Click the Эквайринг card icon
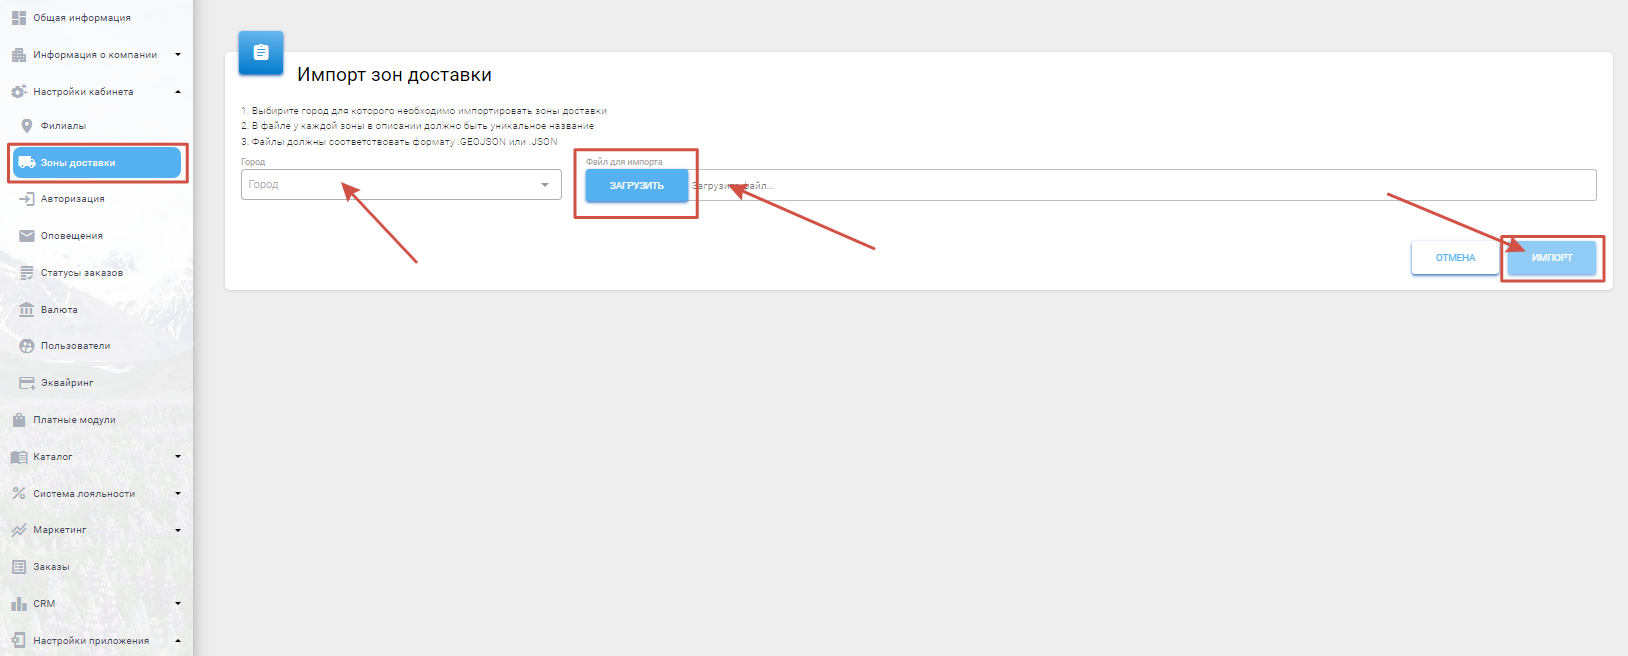This screenshot has width=1628, height=656. 27,383
